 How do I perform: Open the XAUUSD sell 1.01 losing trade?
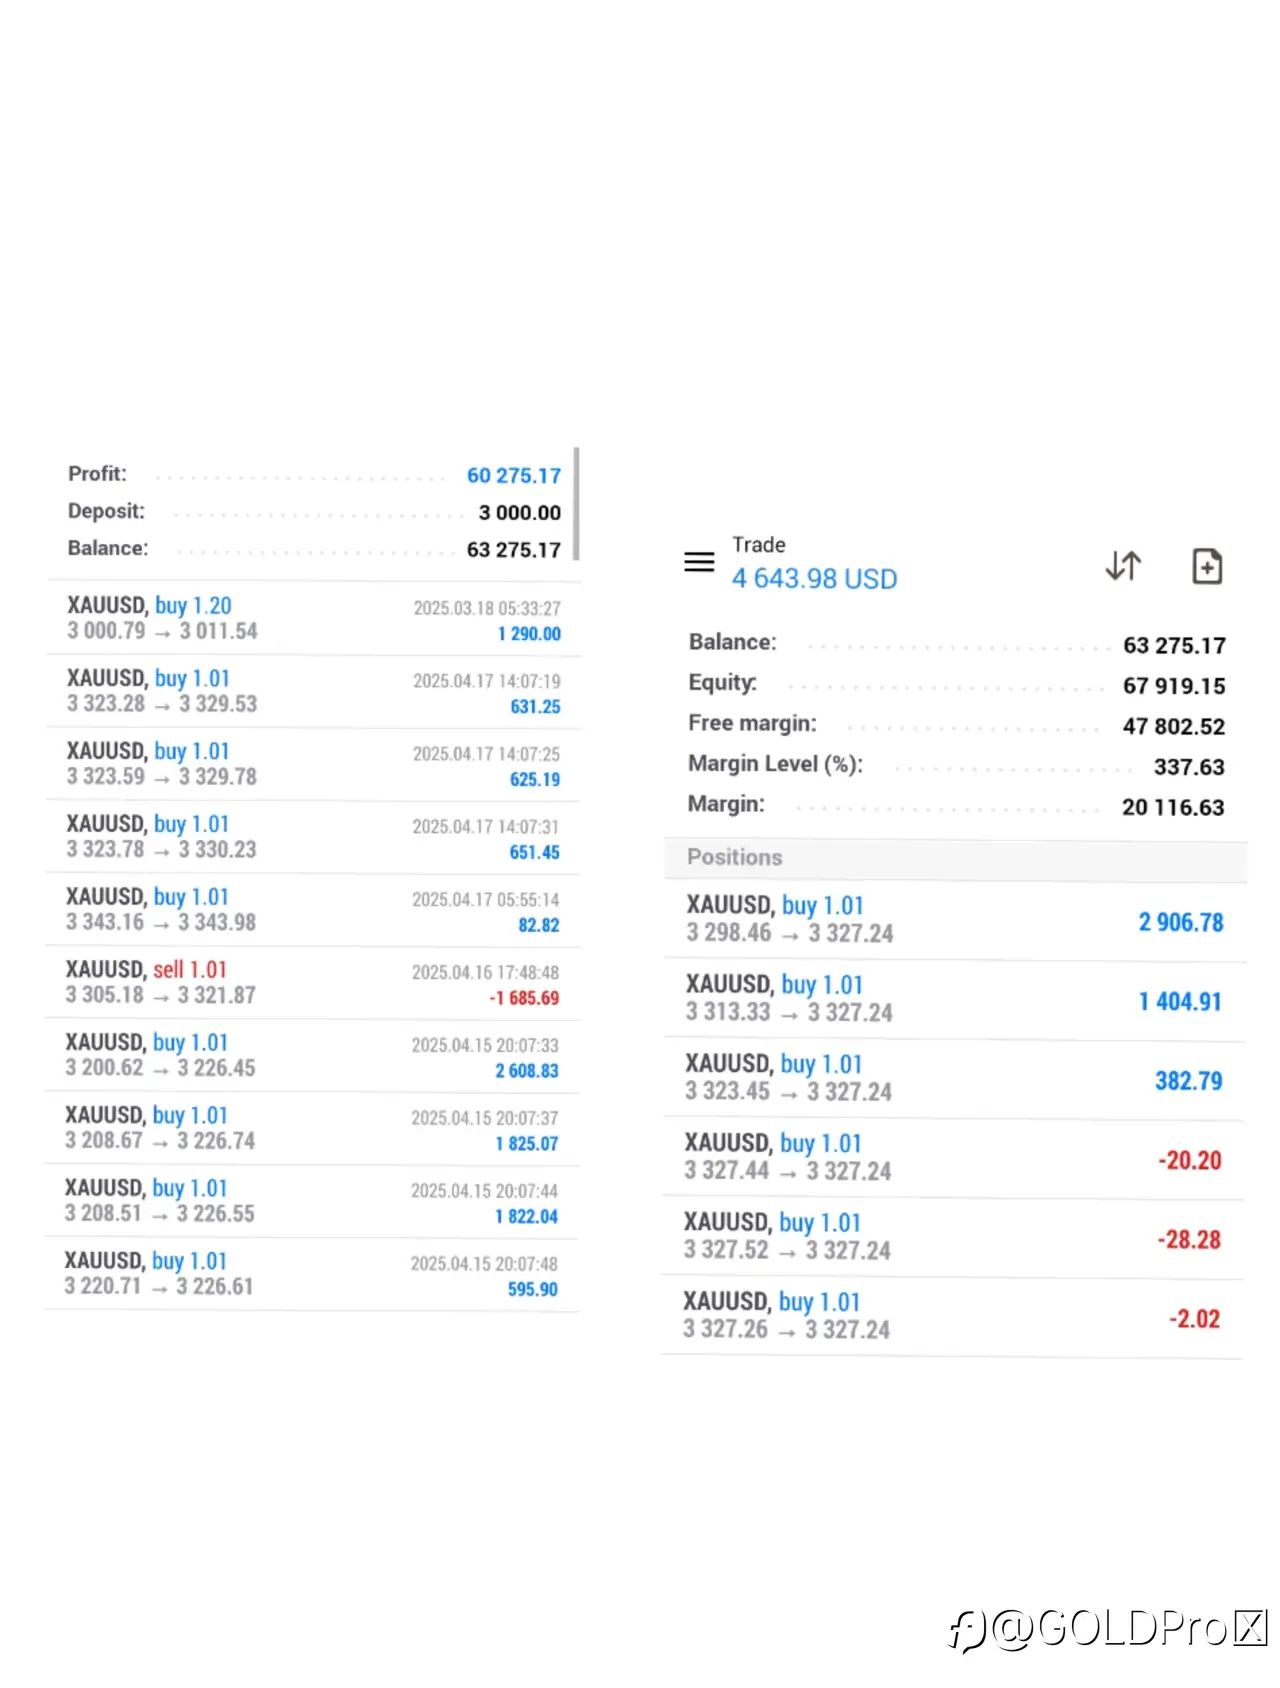[313, 983]
